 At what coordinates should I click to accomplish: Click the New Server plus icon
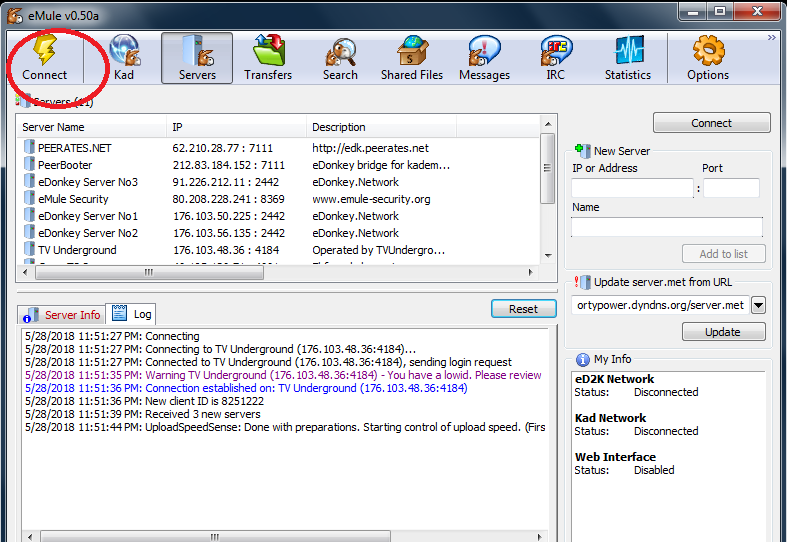click(583, 150)
